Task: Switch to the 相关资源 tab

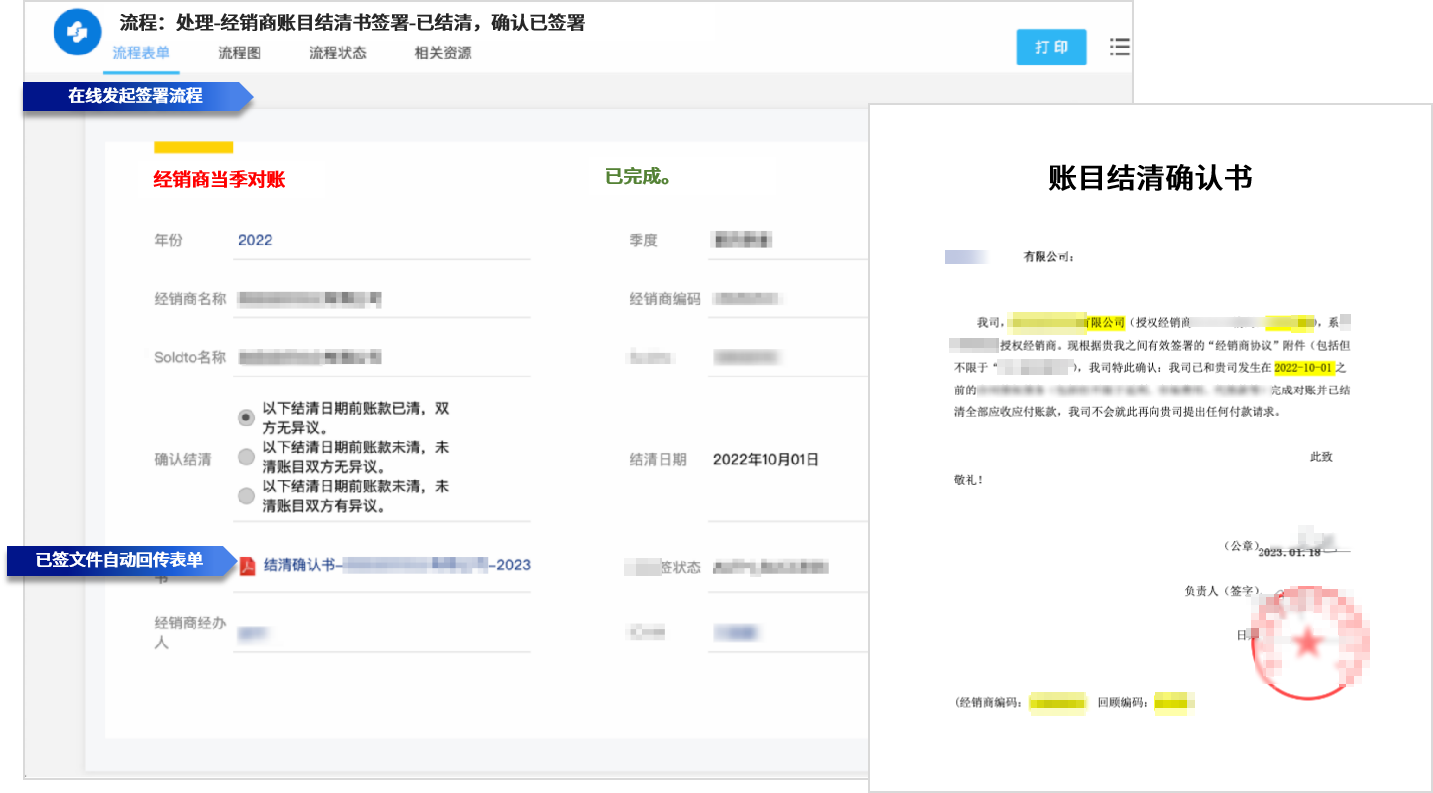Action: 443,53
